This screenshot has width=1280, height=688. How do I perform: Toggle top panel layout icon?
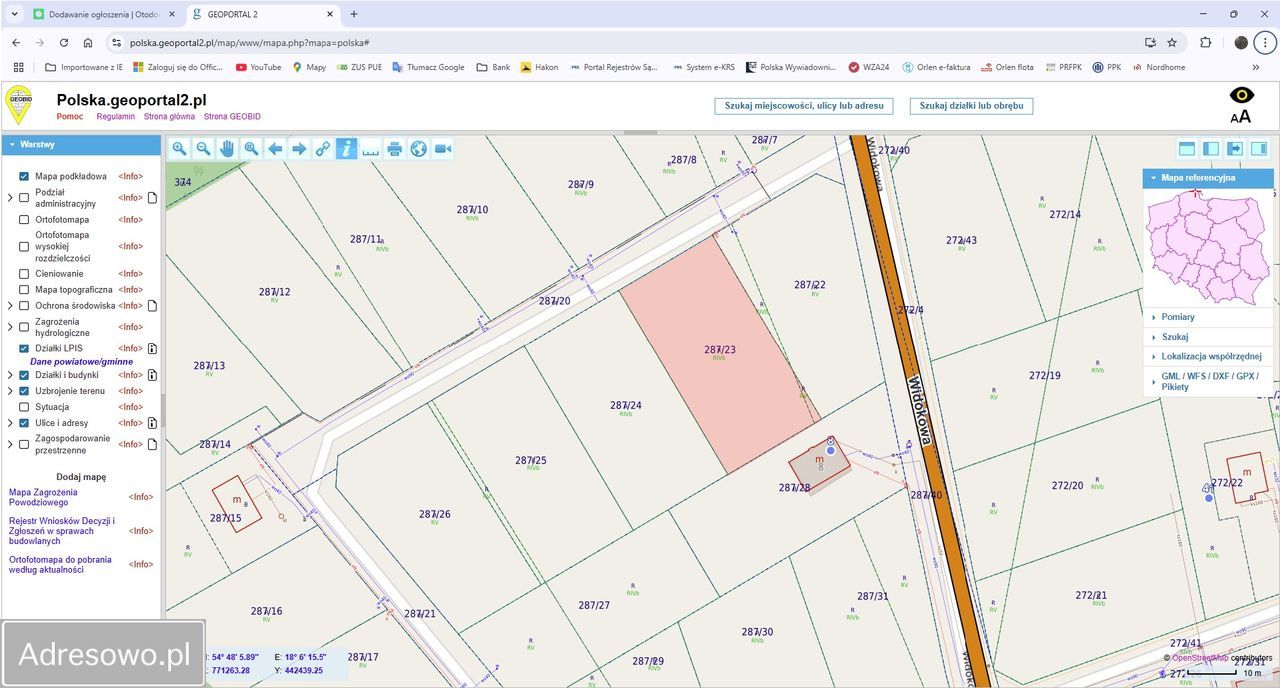[x=1187, y=149]
